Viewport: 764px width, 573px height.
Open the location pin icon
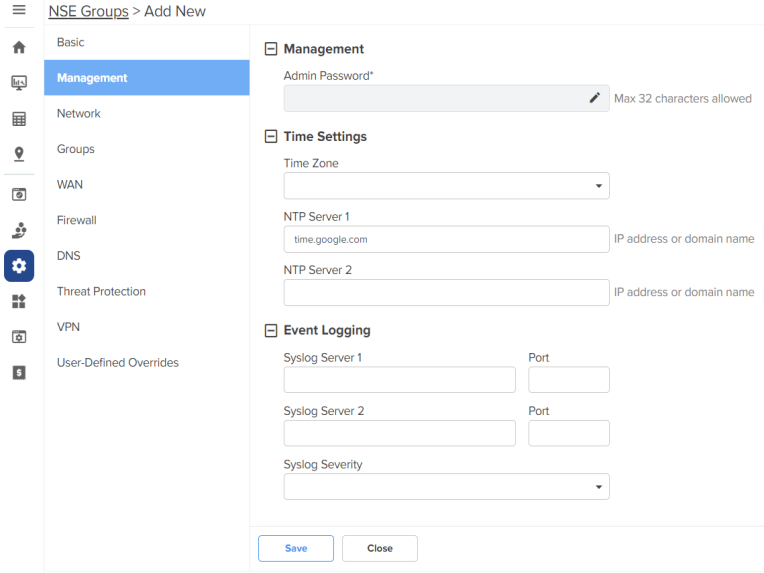click(x=19, y=154)
